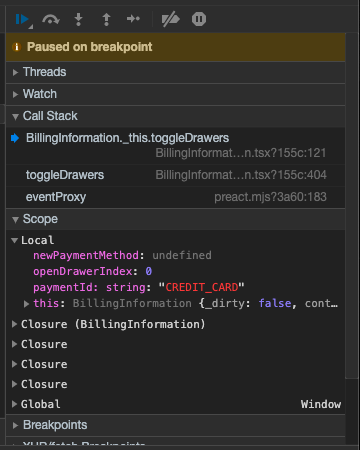
Task: Step over next function call
Action: pos(51,19)
